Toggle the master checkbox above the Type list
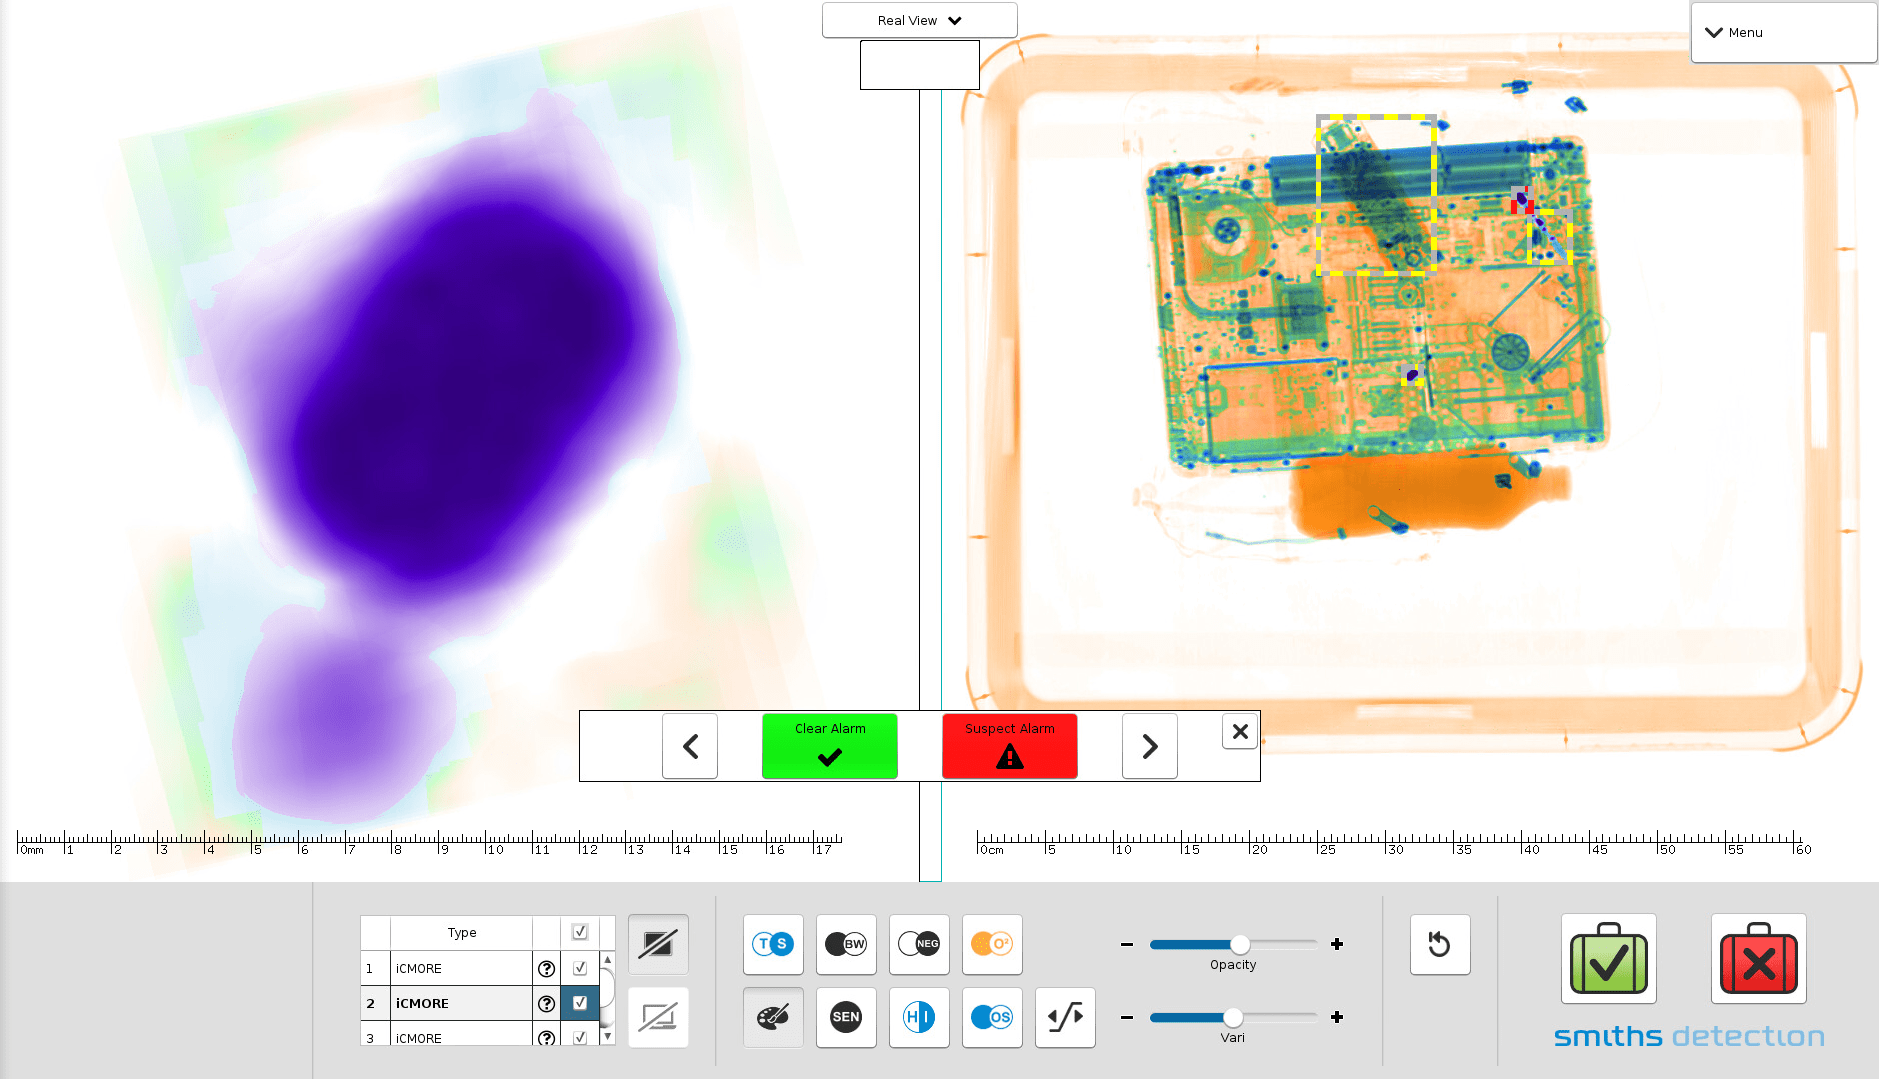 (x=579, y=930)
